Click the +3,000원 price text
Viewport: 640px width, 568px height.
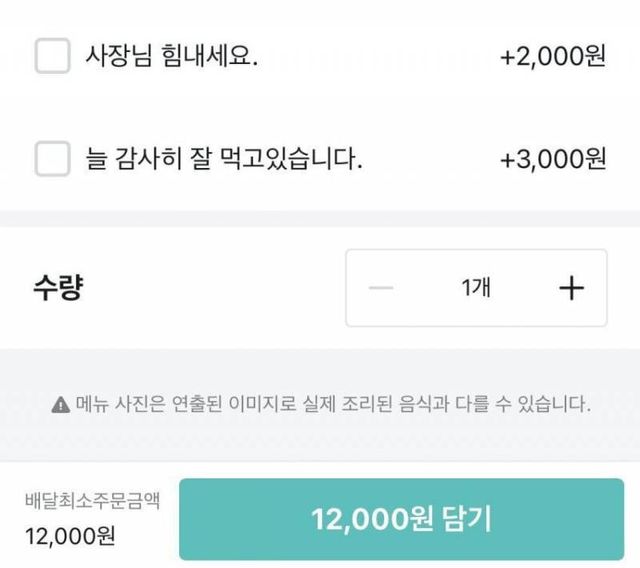553,159
